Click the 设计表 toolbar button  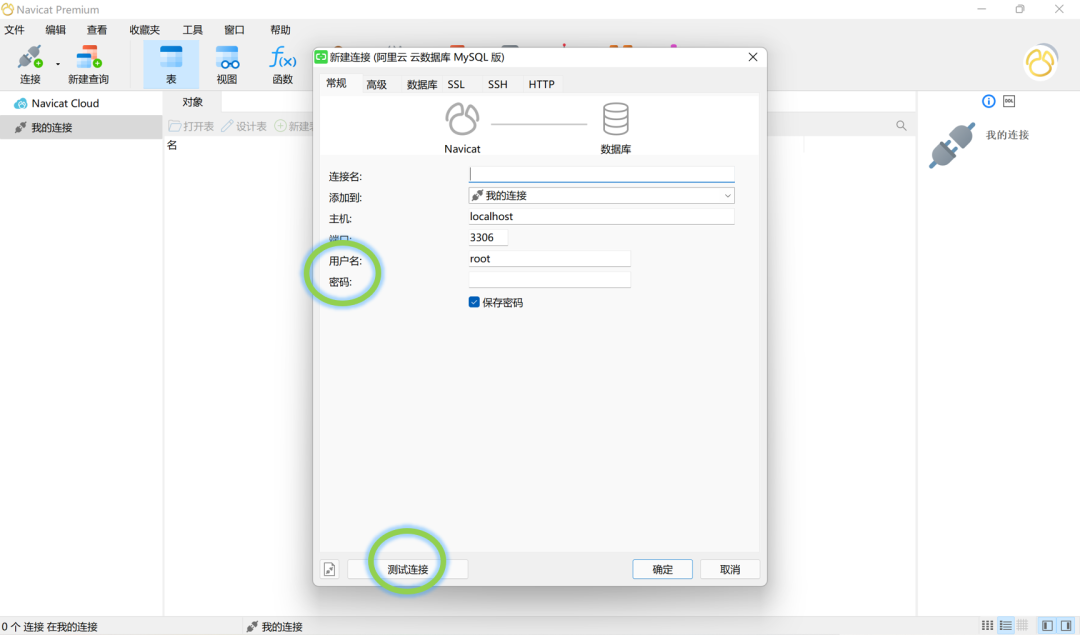[244, 126]
